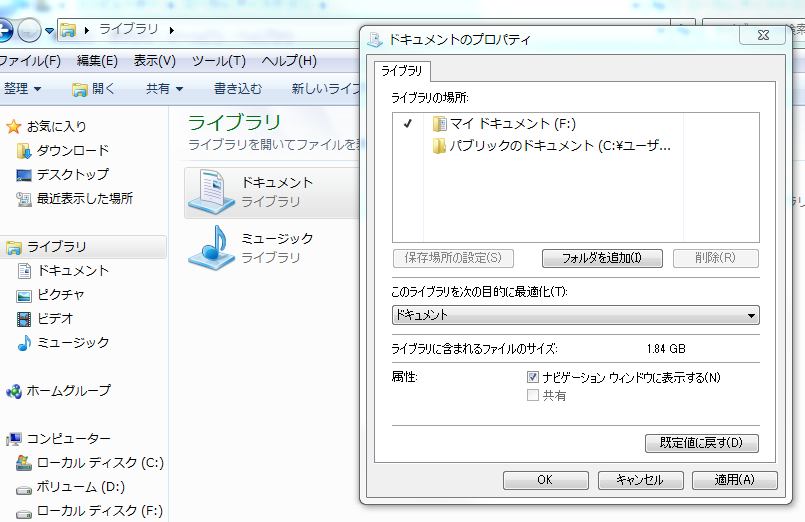Click the properties dialog title icon
Viewport: 805px width, 522px height.
[x=375, y=40]
